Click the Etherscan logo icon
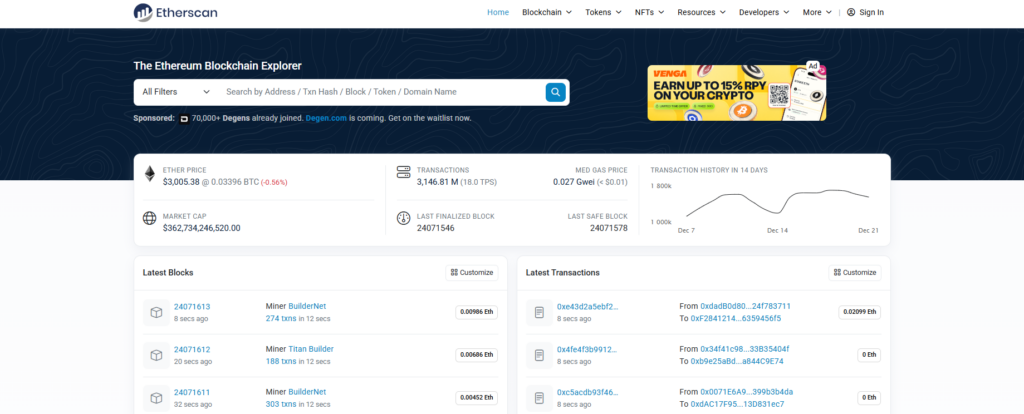 [144, 12]
